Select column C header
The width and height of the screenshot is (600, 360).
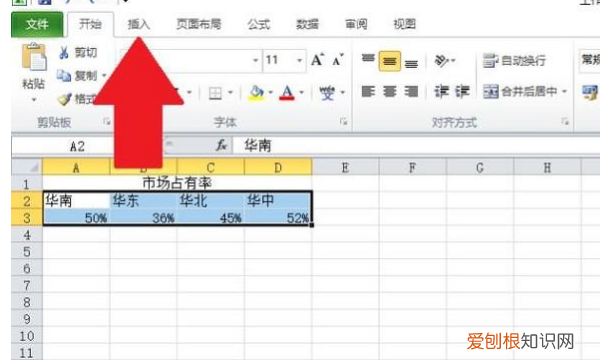(x=210, y=168)
